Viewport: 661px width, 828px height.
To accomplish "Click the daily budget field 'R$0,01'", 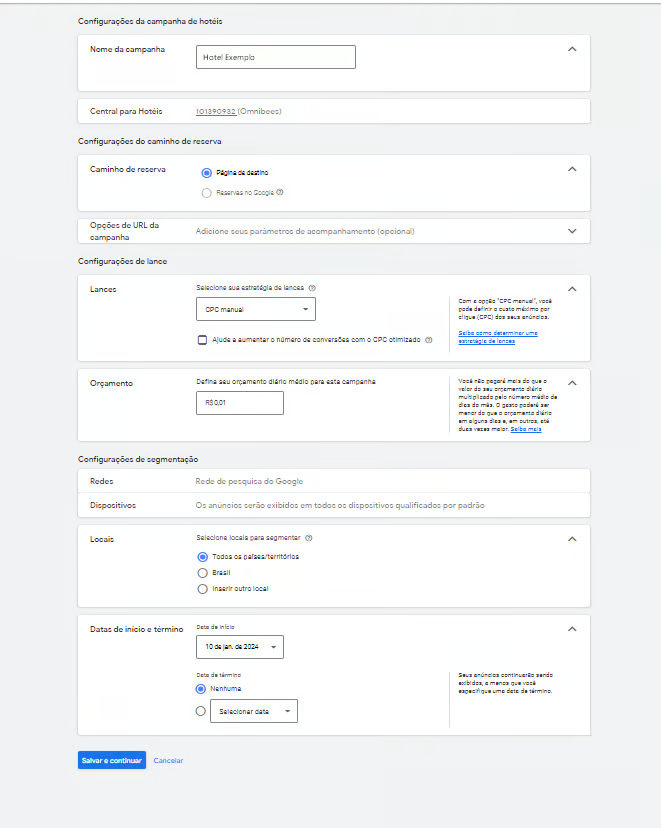I will click(x=240, y=403).
